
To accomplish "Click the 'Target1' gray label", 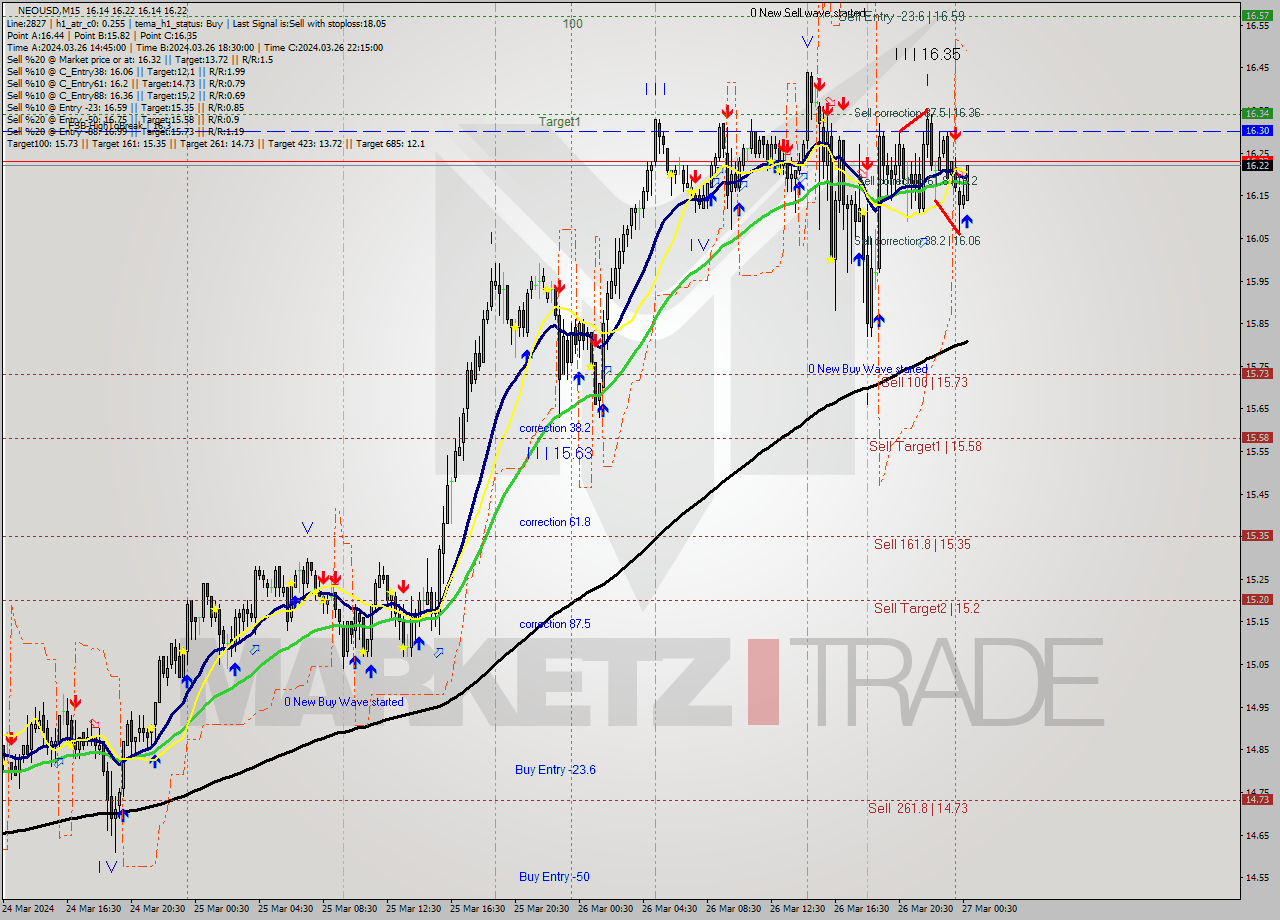I will click(x=560, y=122).
